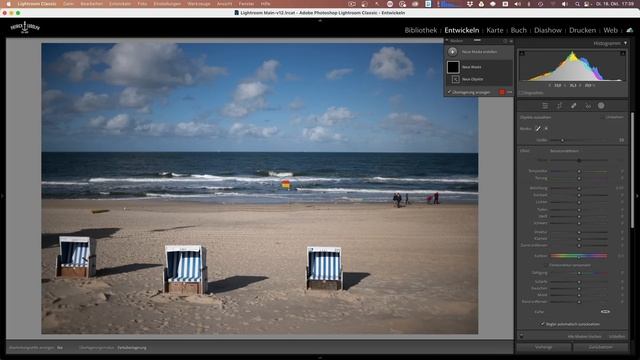This screenshot has height=360, width=640.
Task: Open the Bearbeiten menu
Action: tap(91, 4)
